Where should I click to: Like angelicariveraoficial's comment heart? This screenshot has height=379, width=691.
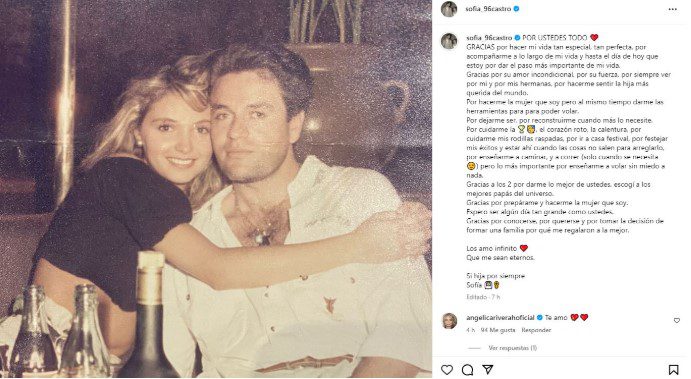pyautogui.click(x=676, y=321)
